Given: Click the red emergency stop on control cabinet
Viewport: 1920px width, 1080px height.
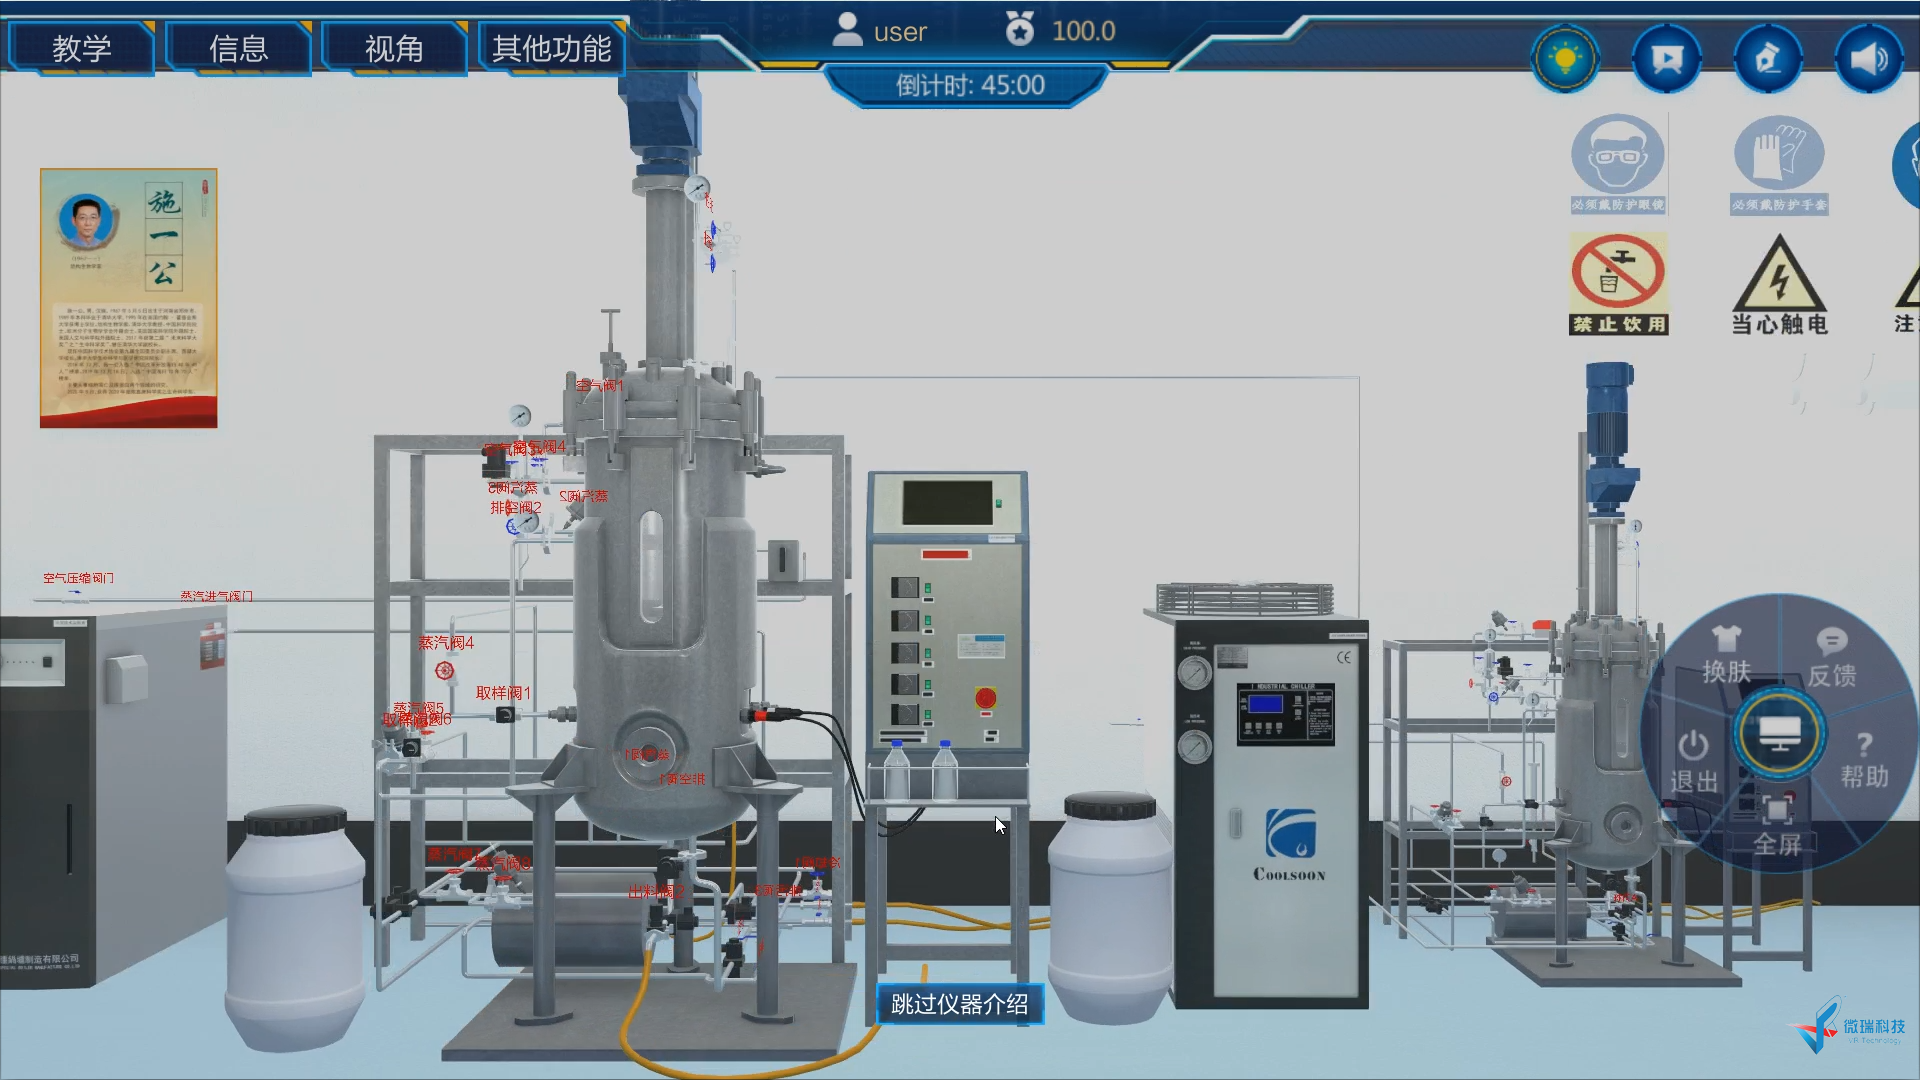Looking at the screenshot, I should 985,698.
